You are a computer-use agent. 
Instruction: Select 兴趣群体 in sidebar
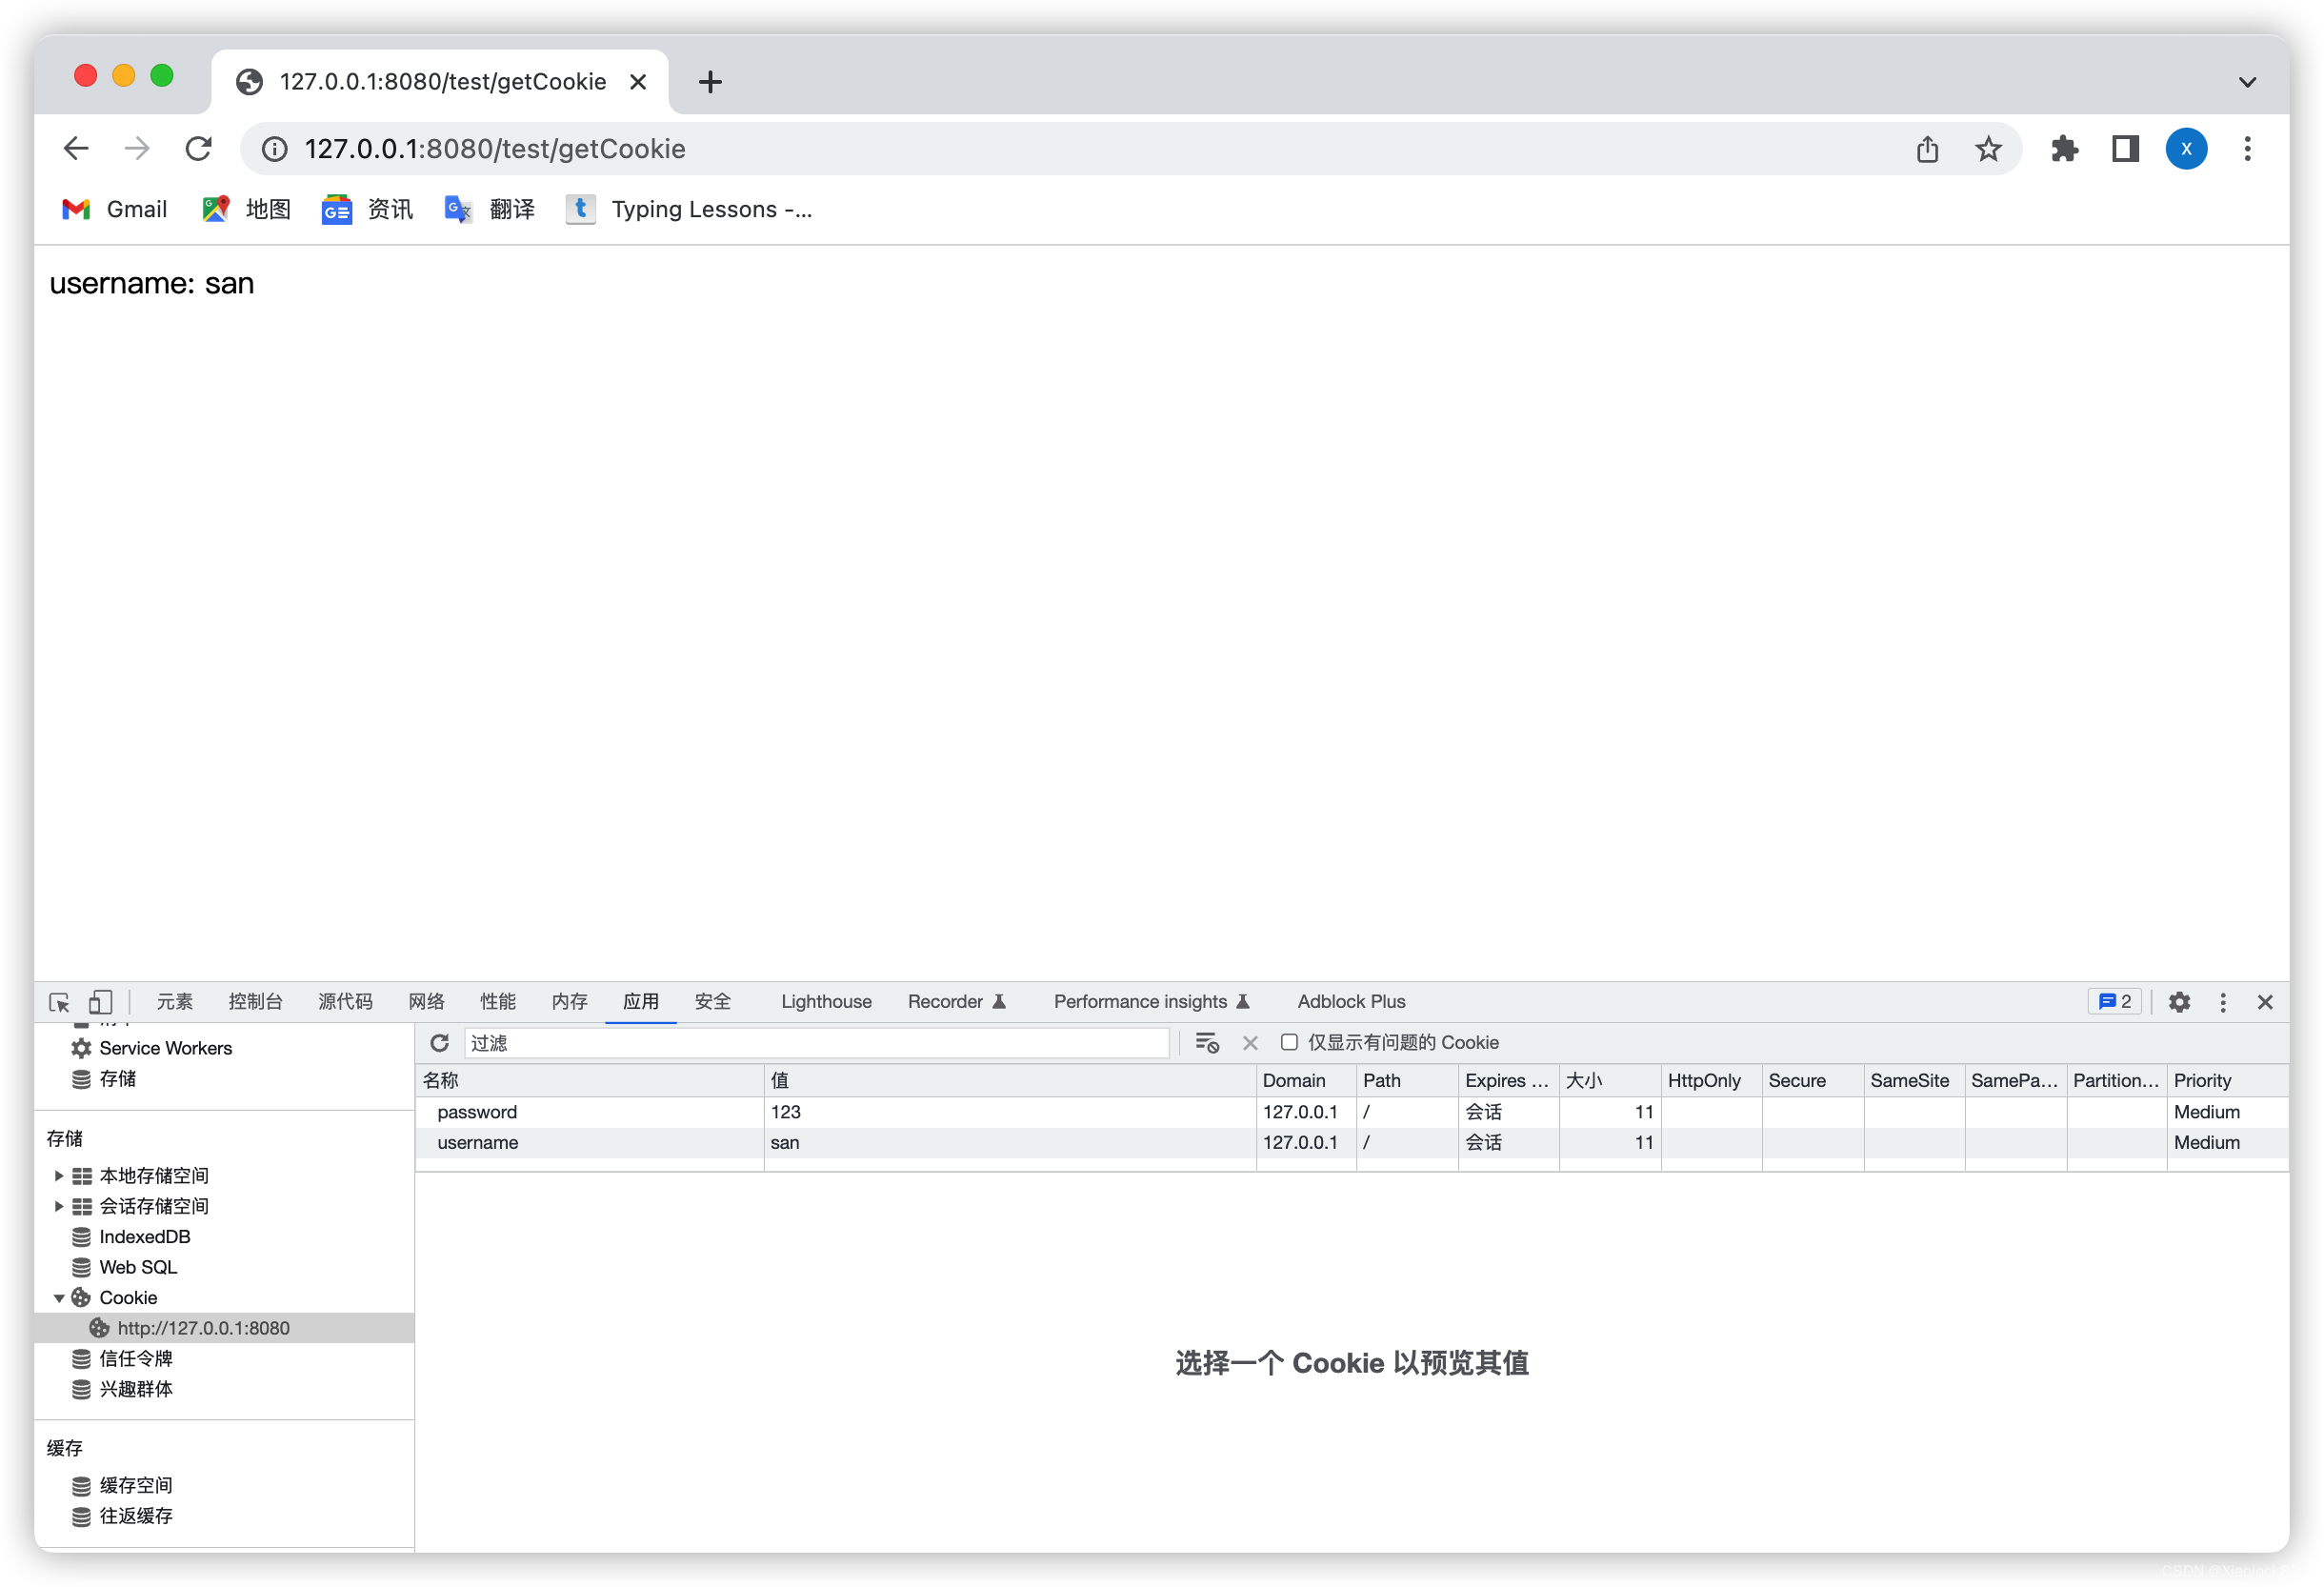[135, 1389]
